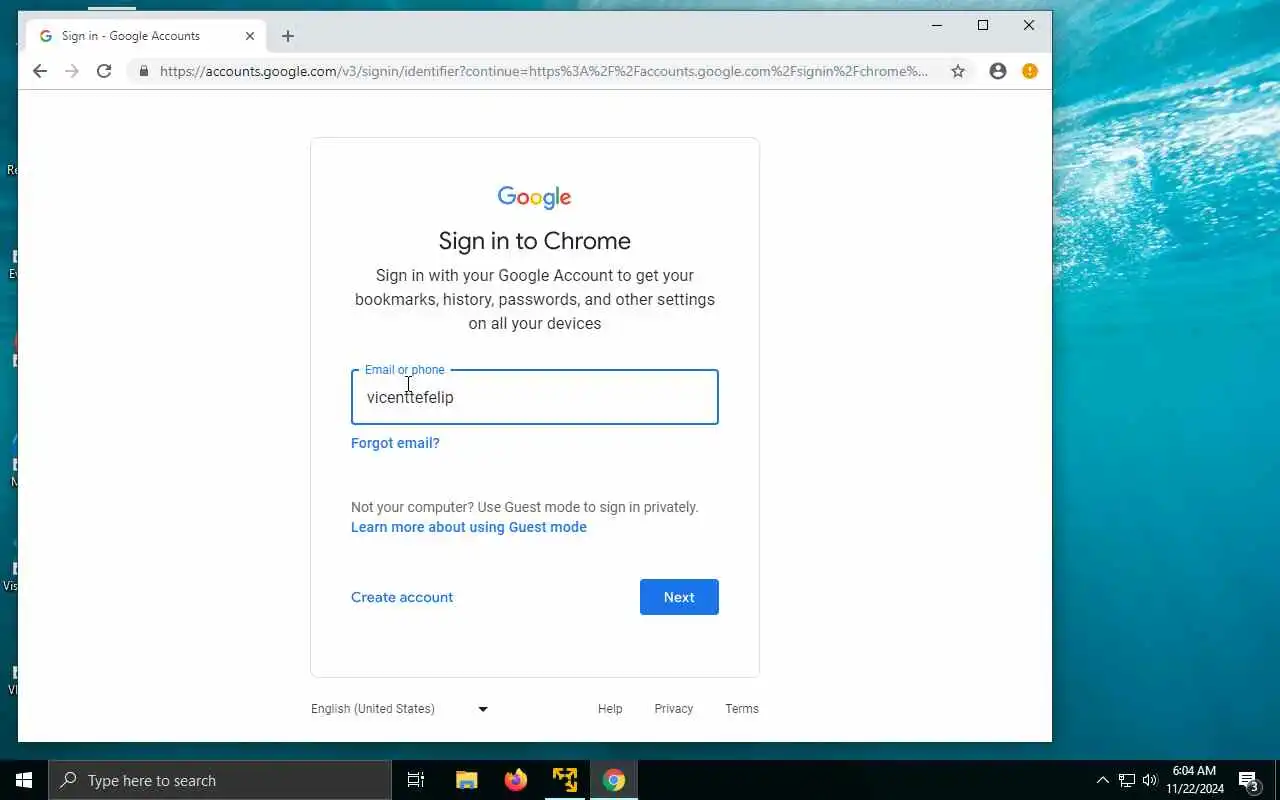The width and height of the screenshot is (1280, 800).
Task: Click the orange Chrome update alert icon
Action: 1030,71
